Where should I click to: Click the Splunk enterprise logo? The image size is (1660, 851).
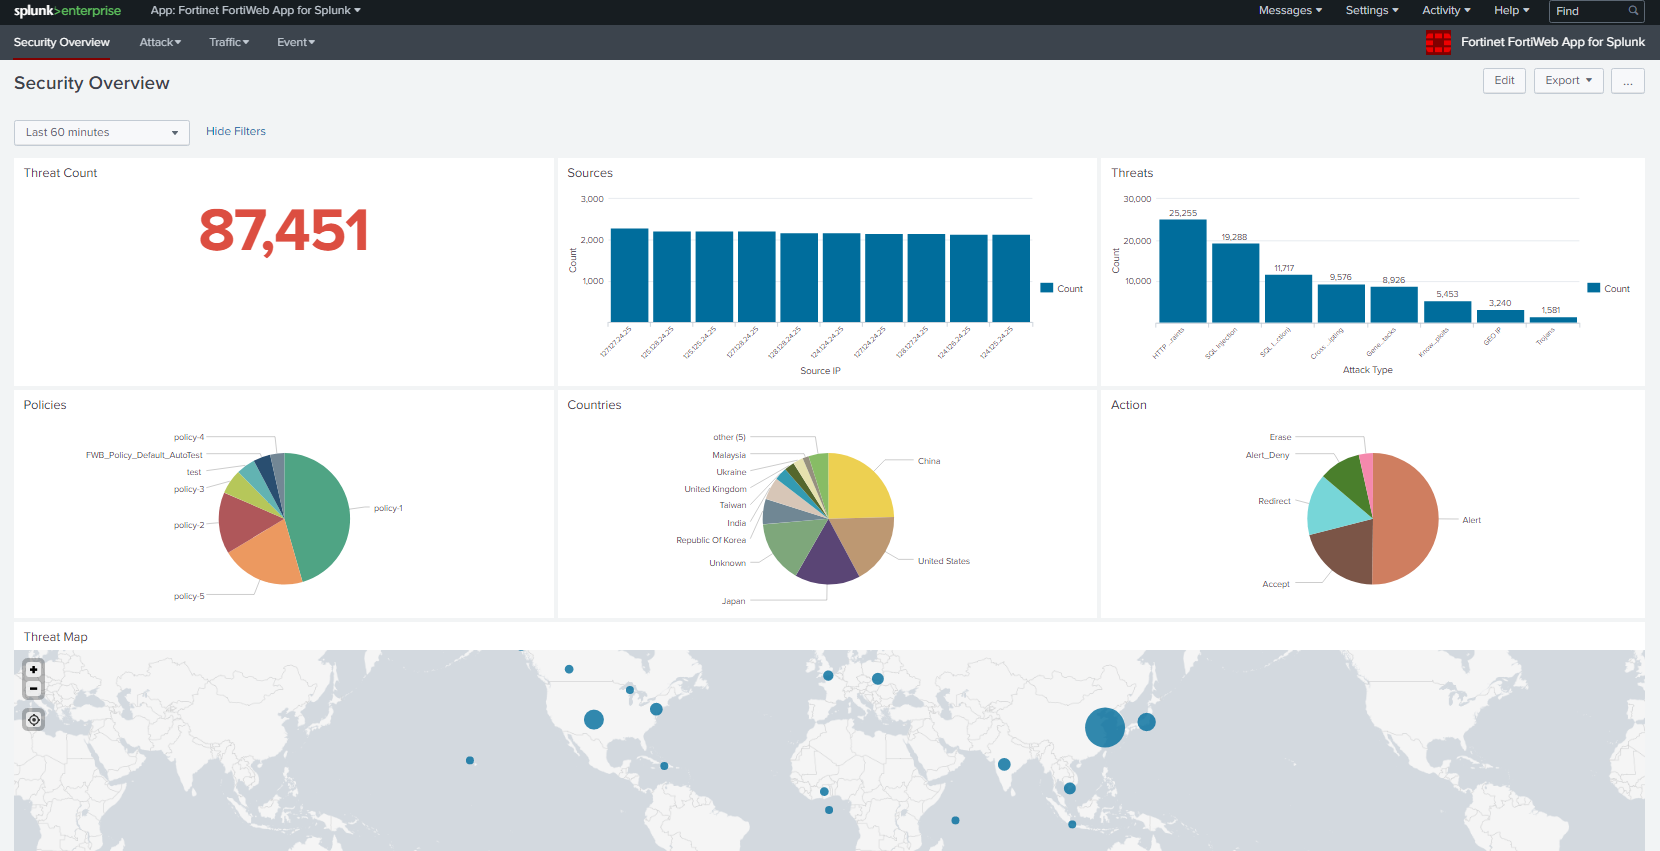pyautogui.click(x=67, y=11)
